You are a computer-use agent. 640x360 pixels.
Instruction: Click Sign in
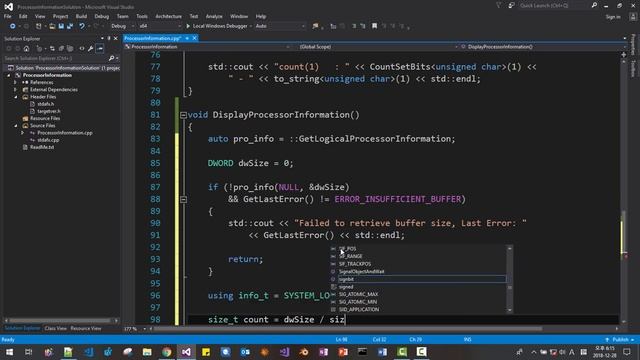pos(613,17)
